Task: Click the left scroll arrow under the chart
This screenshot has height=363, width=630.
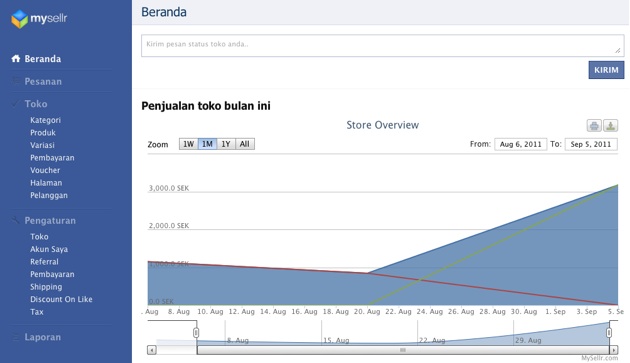Action: [151, 350]
